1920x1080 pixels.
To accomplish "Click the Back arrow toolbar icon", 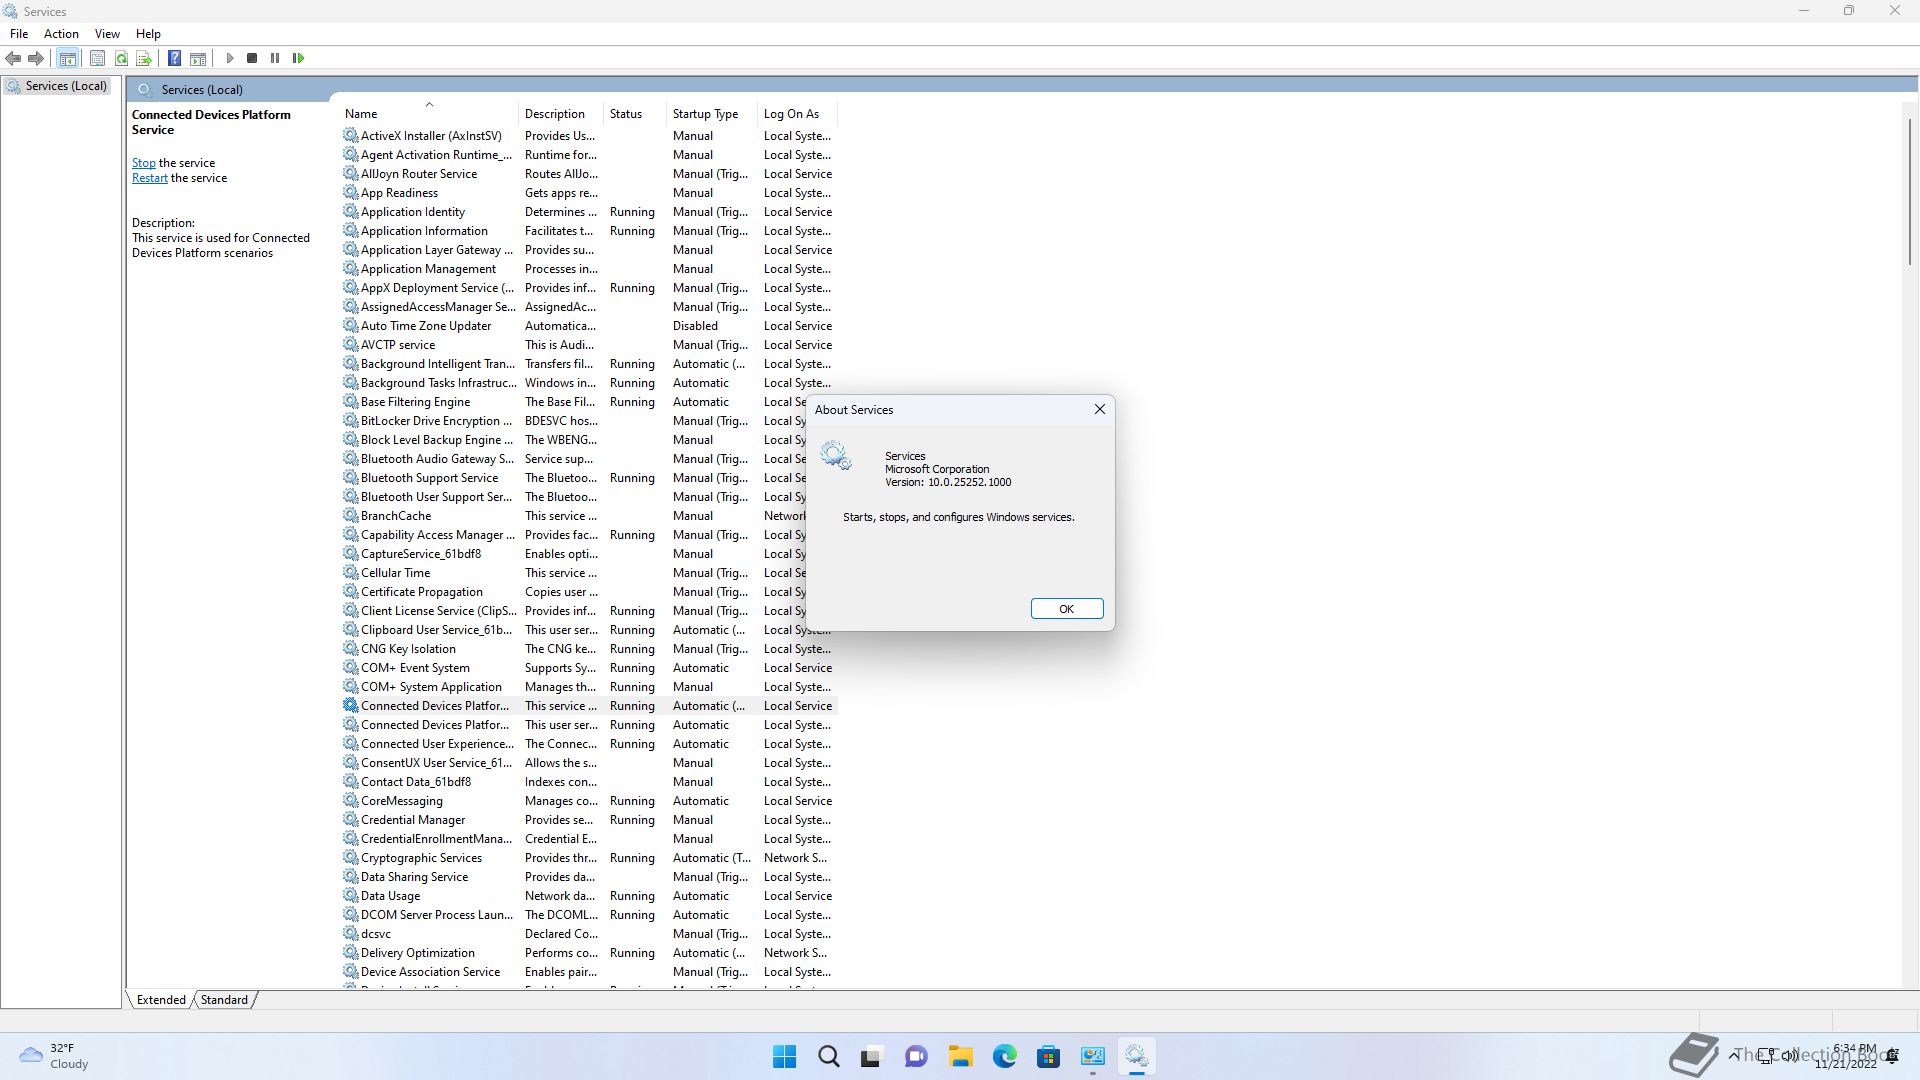I will 13,58.
